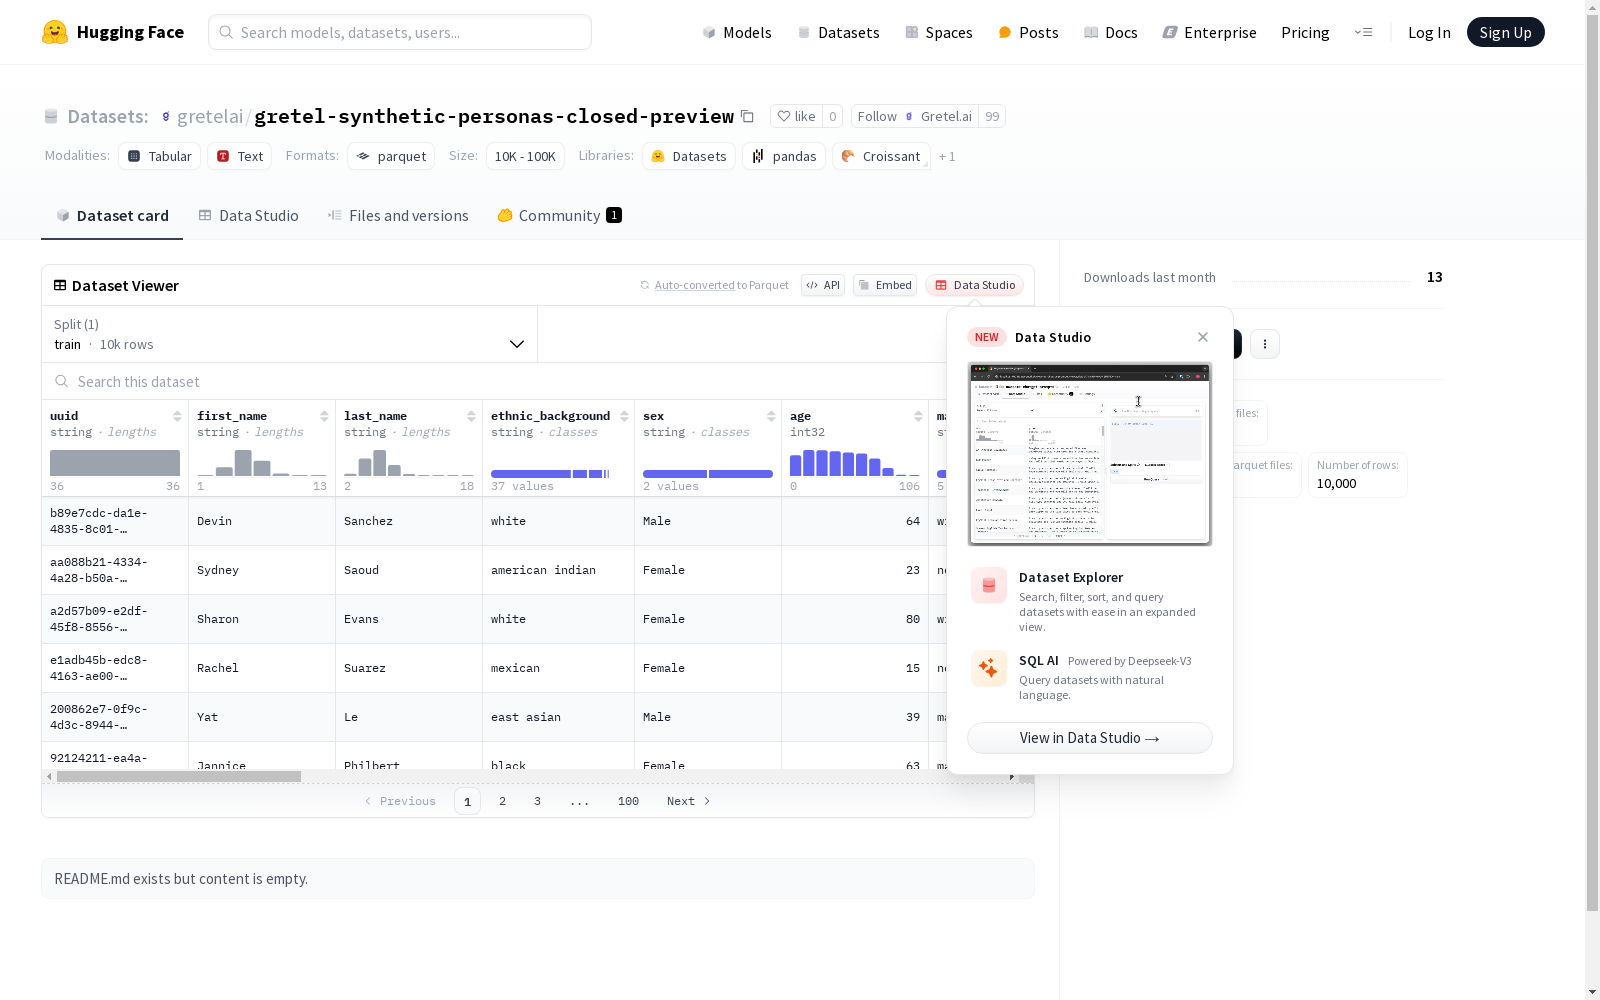Click the Log In link
The width and height of the screenshot is (1600, 1000).
click(1429, 32)
